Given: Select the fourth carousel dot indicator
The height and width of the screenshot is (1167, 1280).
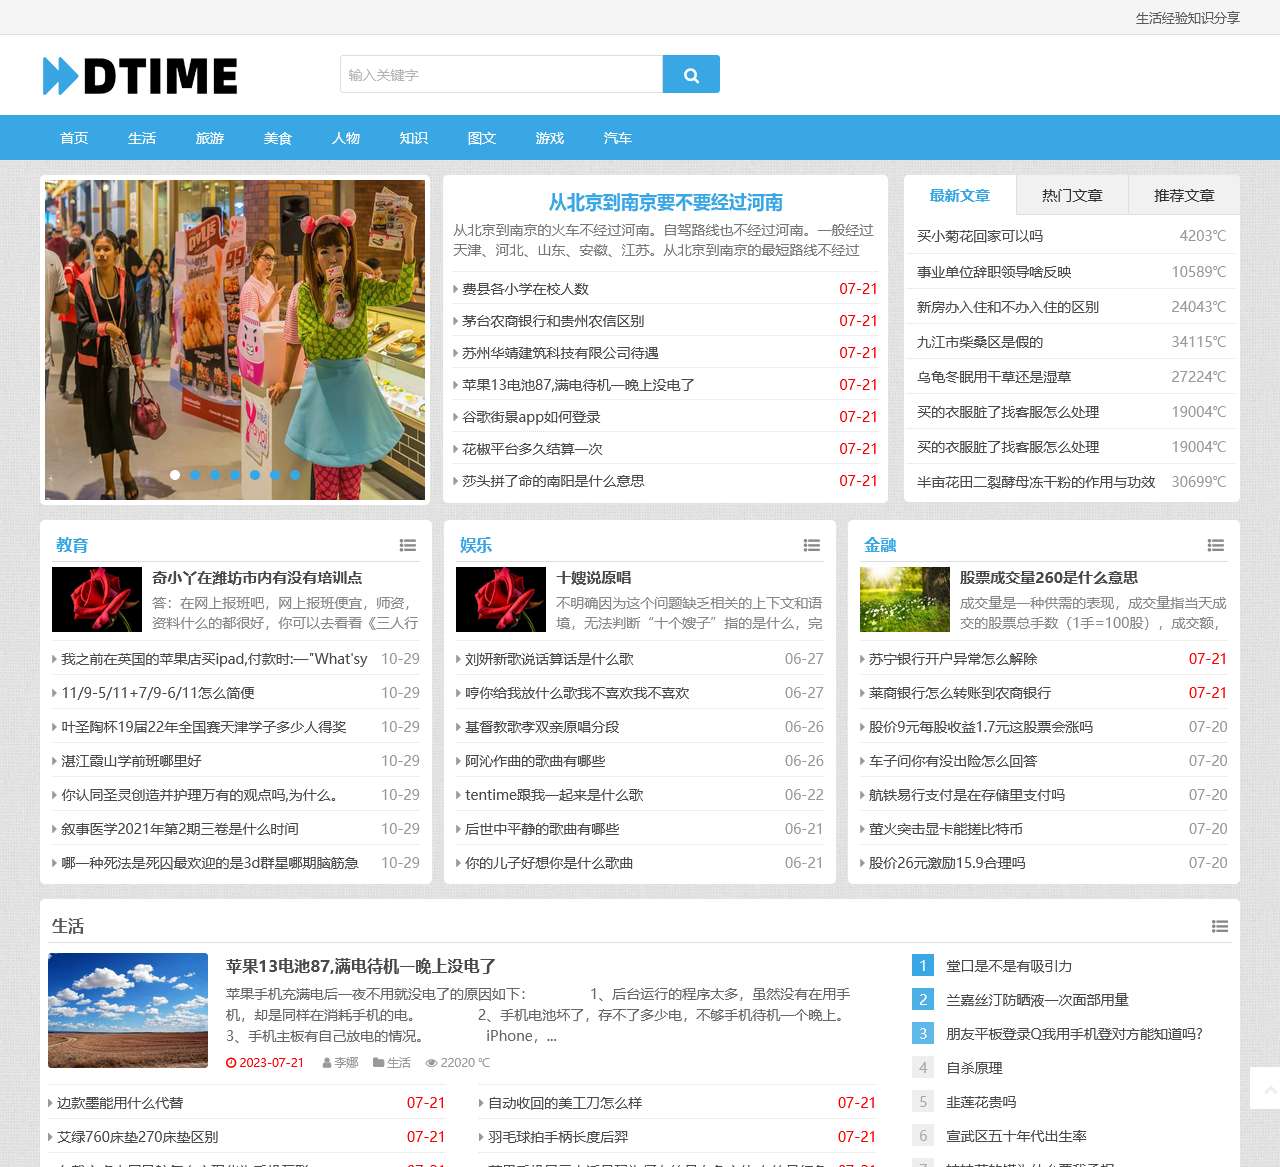Looking at the screenshot, I should pyautogui.click(x=235, y=475).
